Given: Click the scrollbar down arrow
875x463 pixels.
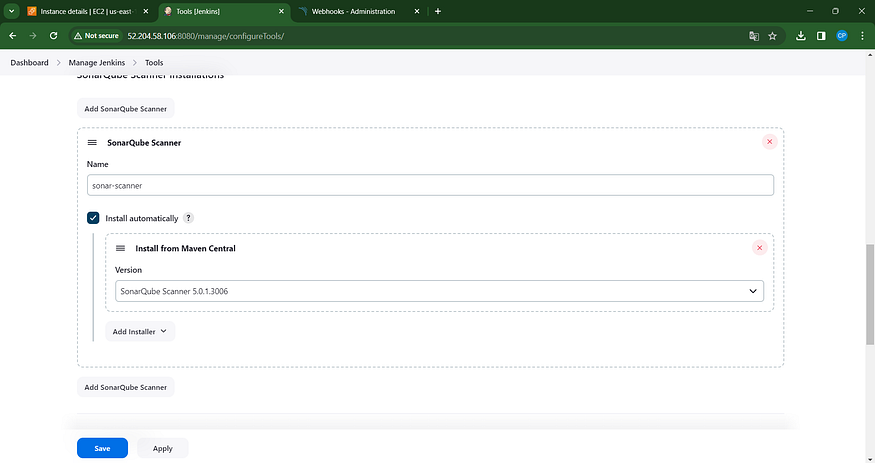Looking at the screenshot, I should tap(870, 459).
